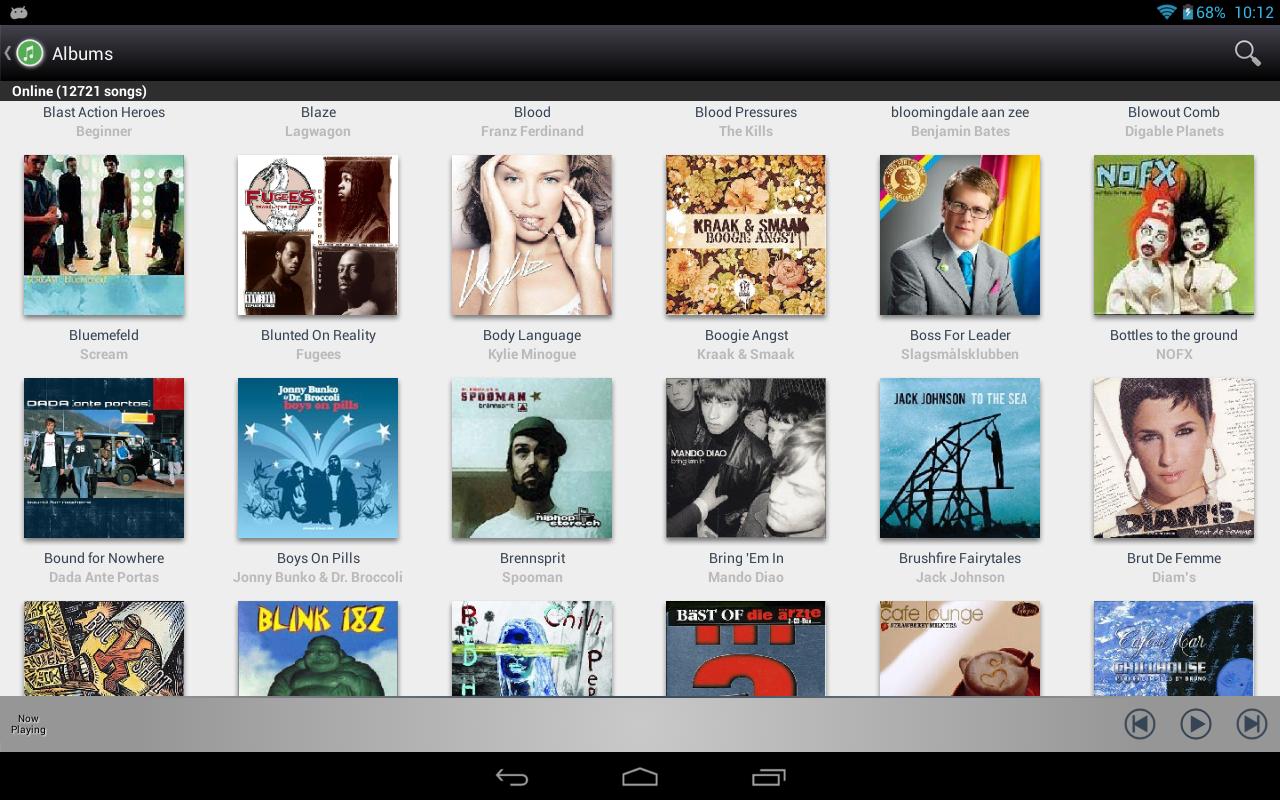
Task: Select the Lagwagon artist label
Action: [318, 131]
